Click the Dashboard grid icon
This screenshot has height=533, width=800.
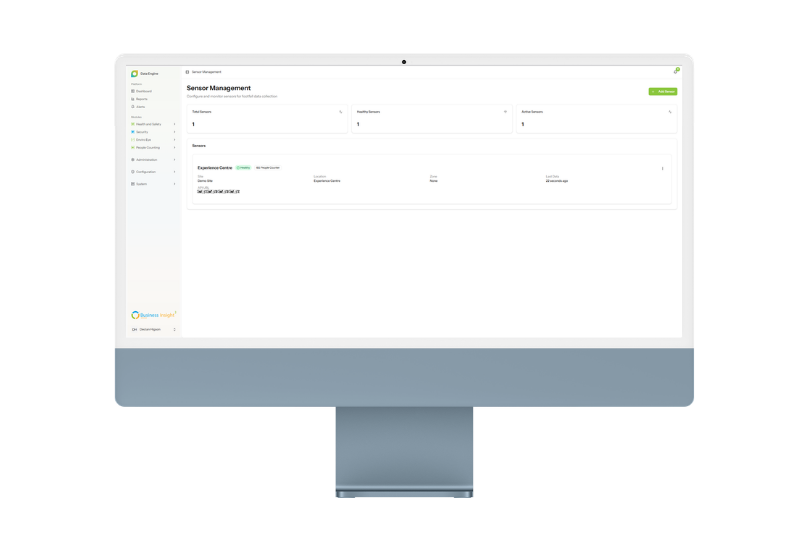(133, 91)
